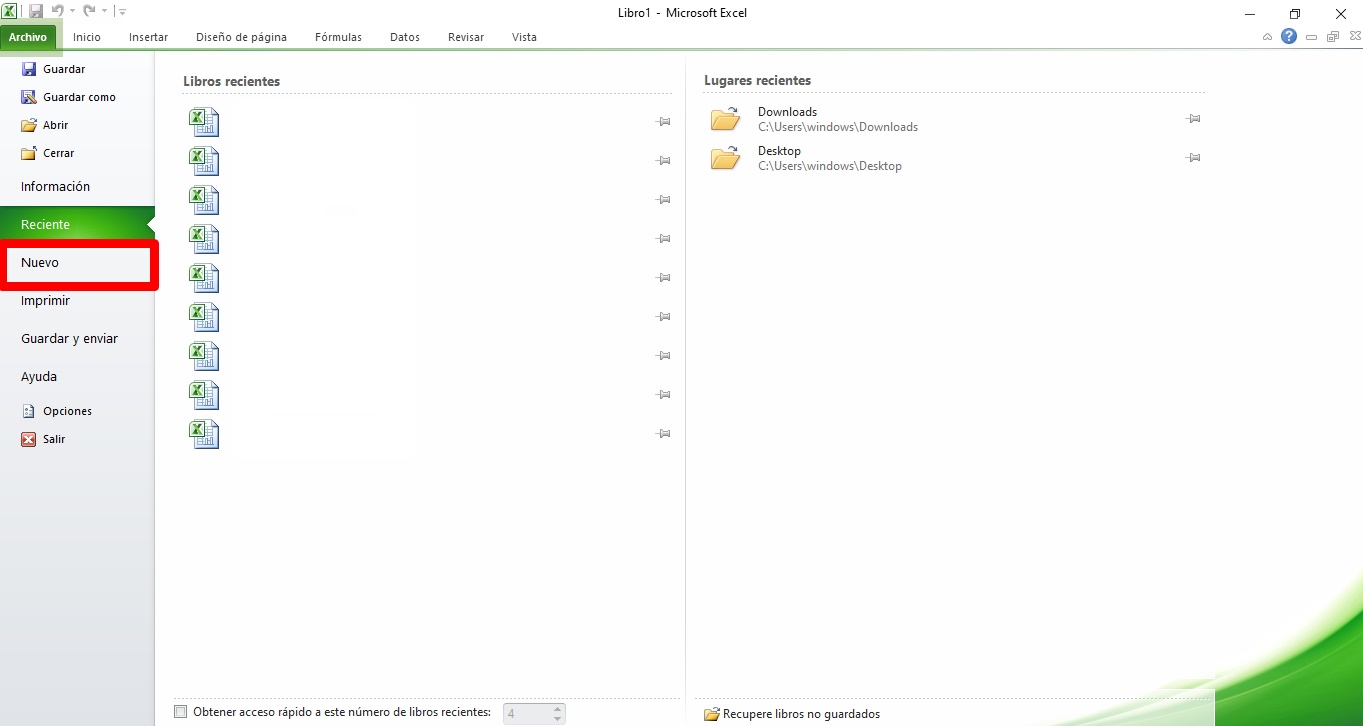1363x726 pixels.
Task: Decrease the recent books count with the down arrow
Action: pyautogui.click(x=559, y=719)
